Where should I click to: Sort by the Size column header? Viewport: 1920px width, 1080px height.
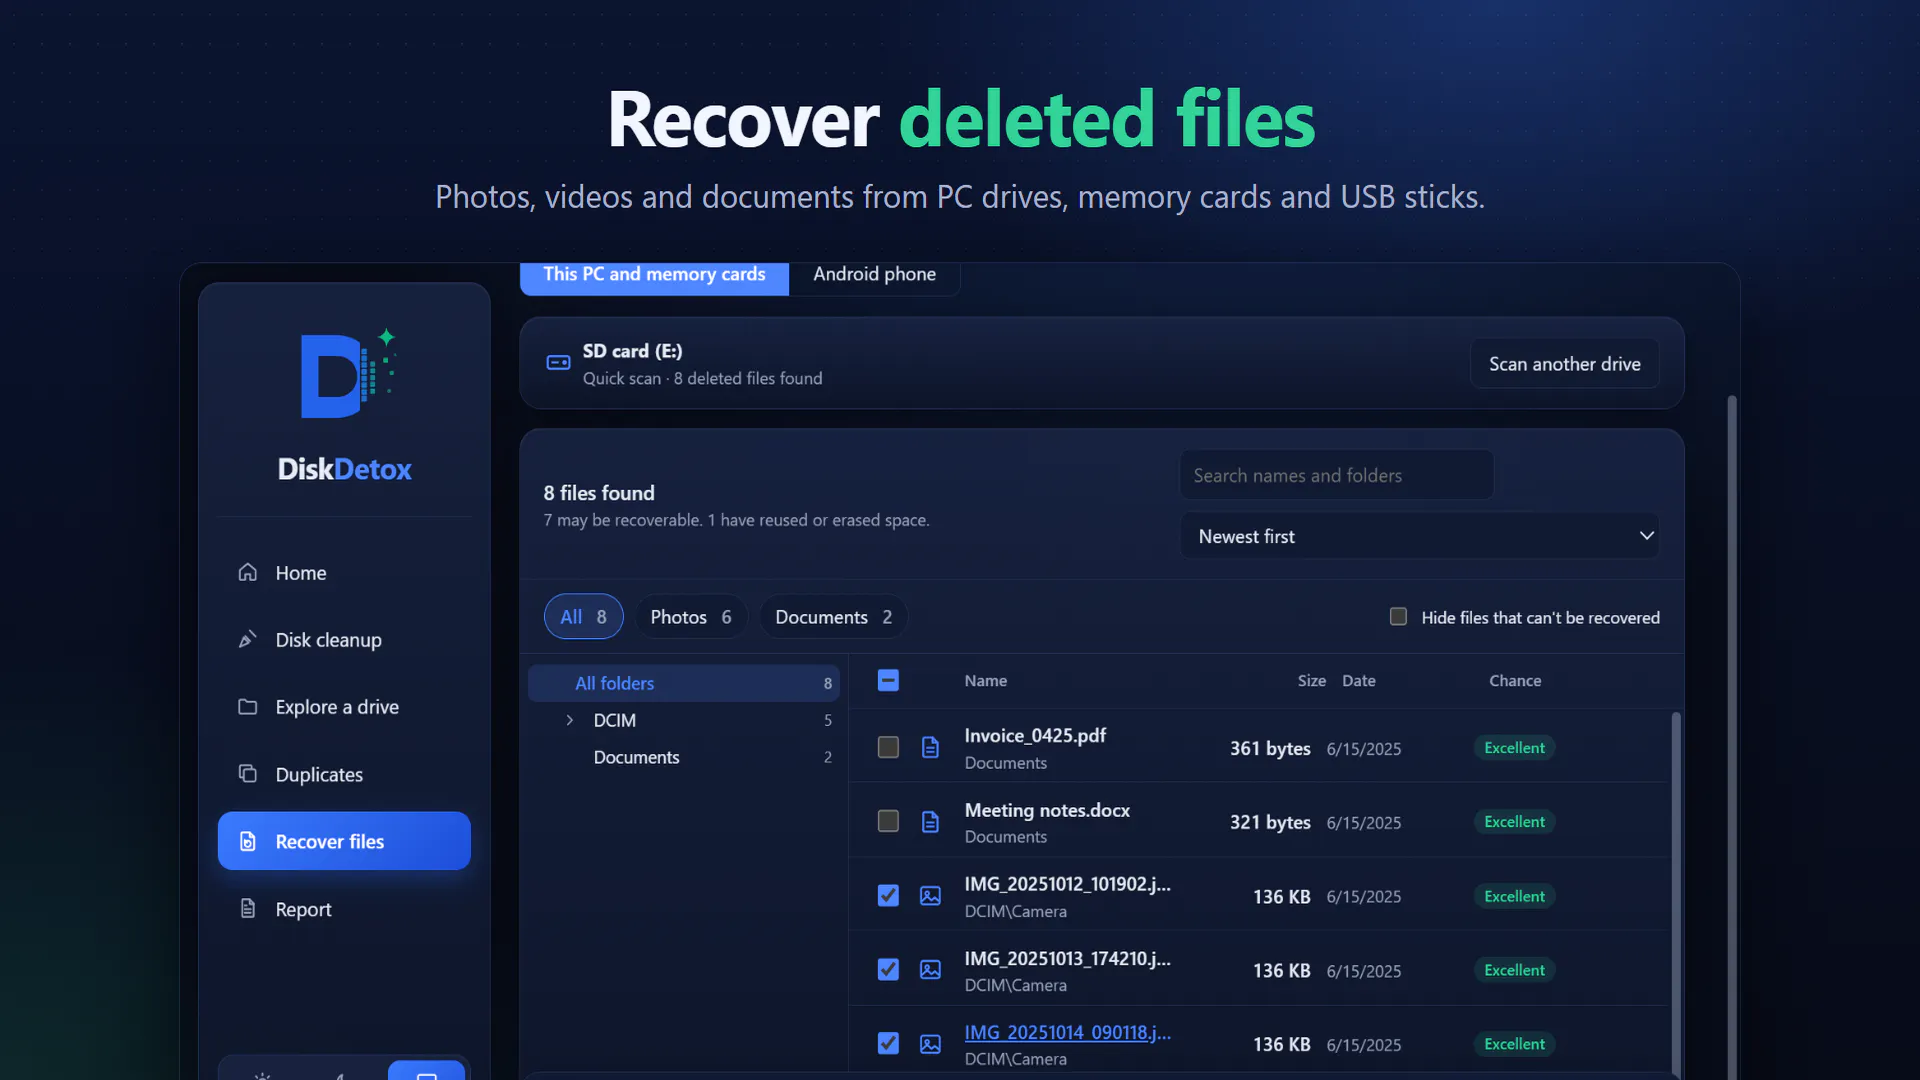1311,680
